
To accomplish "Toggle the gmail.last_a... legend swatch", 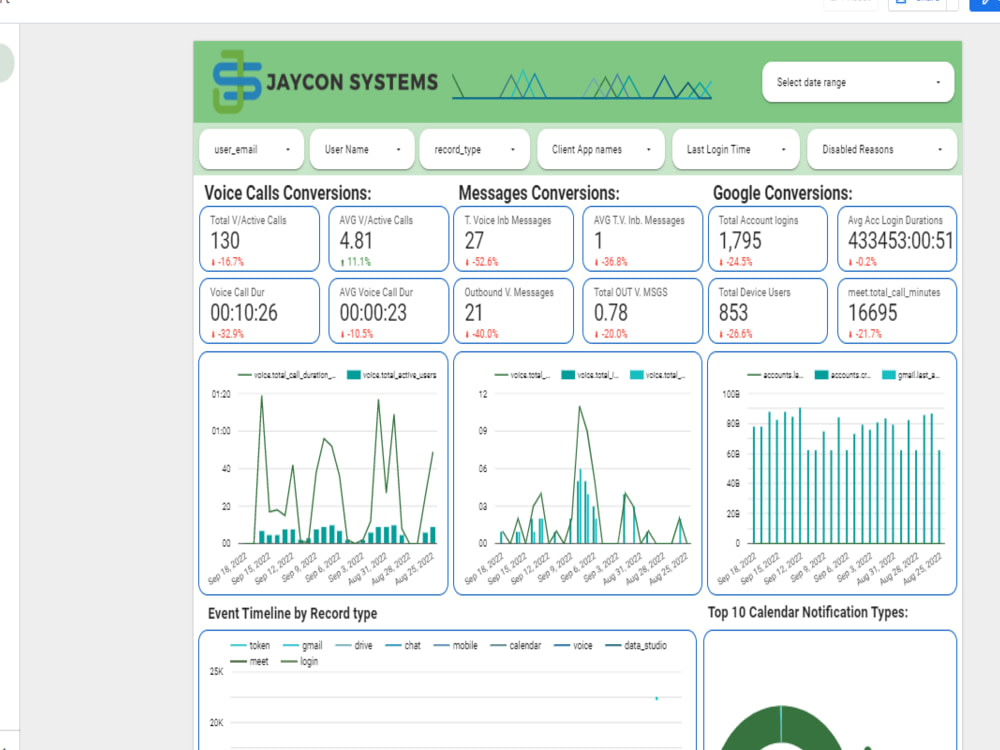I will tap(888, 375).
